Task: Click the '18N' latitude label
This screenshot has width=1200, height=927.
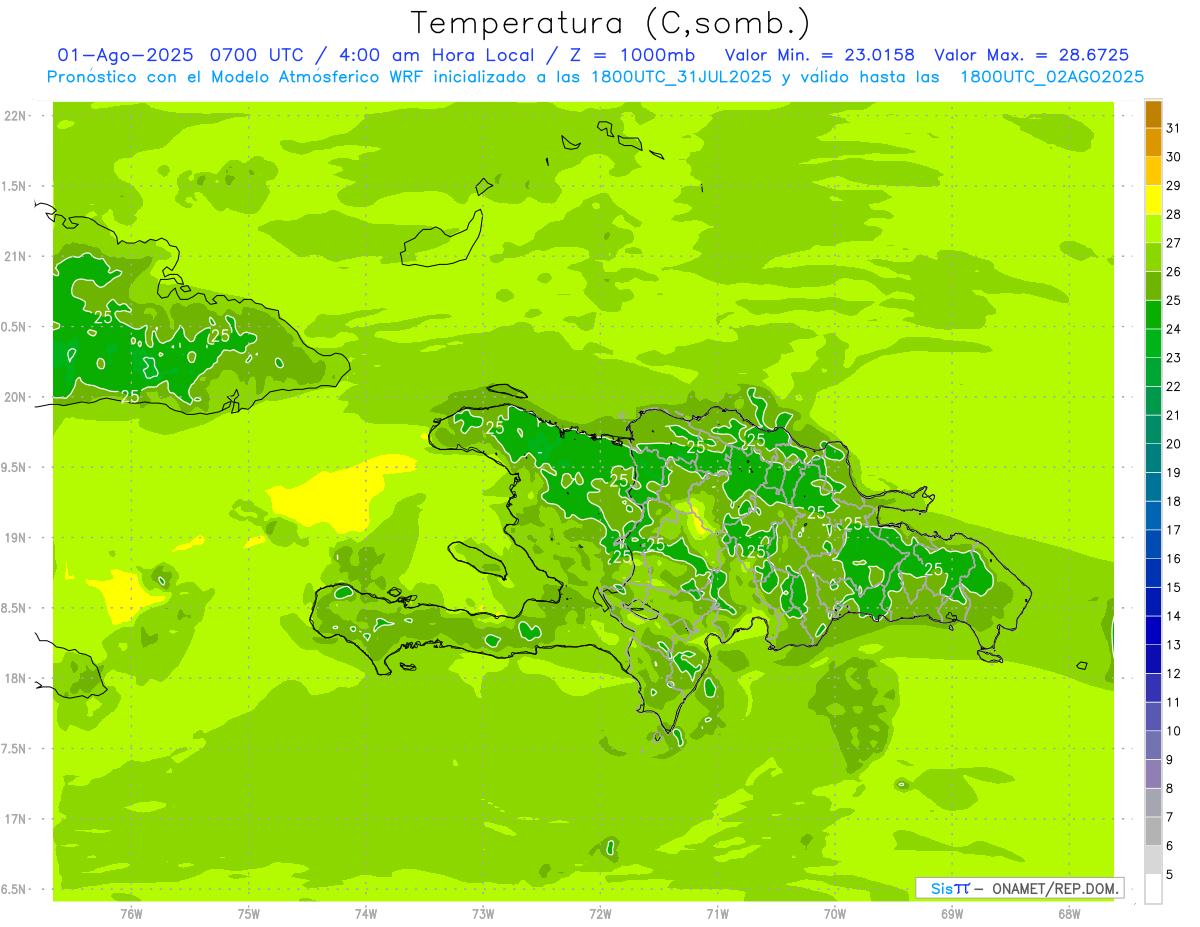Action: tap(16, 678)
